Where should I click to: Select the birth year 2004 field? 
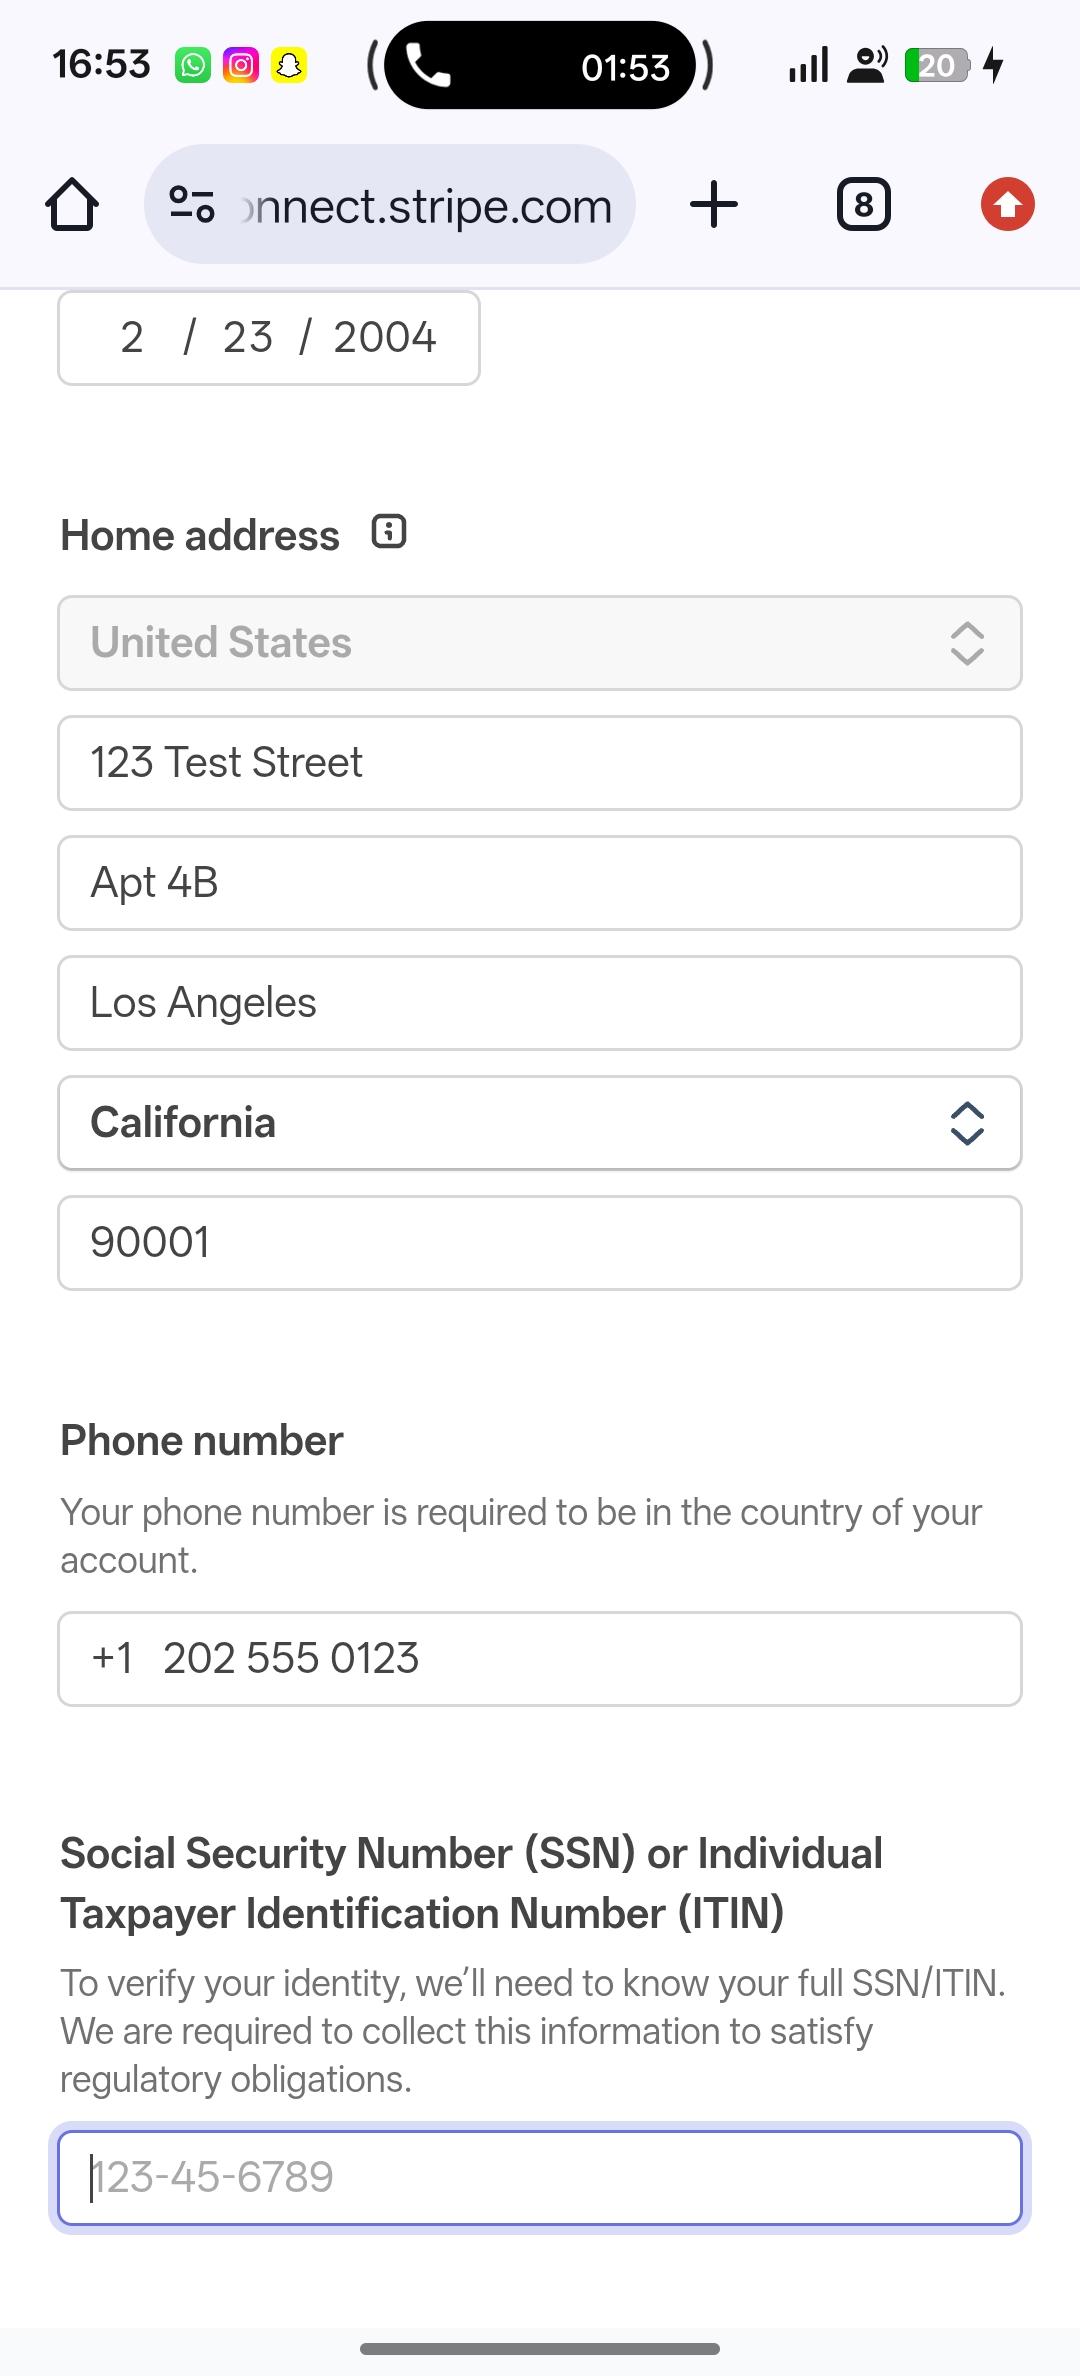(385, 338)
